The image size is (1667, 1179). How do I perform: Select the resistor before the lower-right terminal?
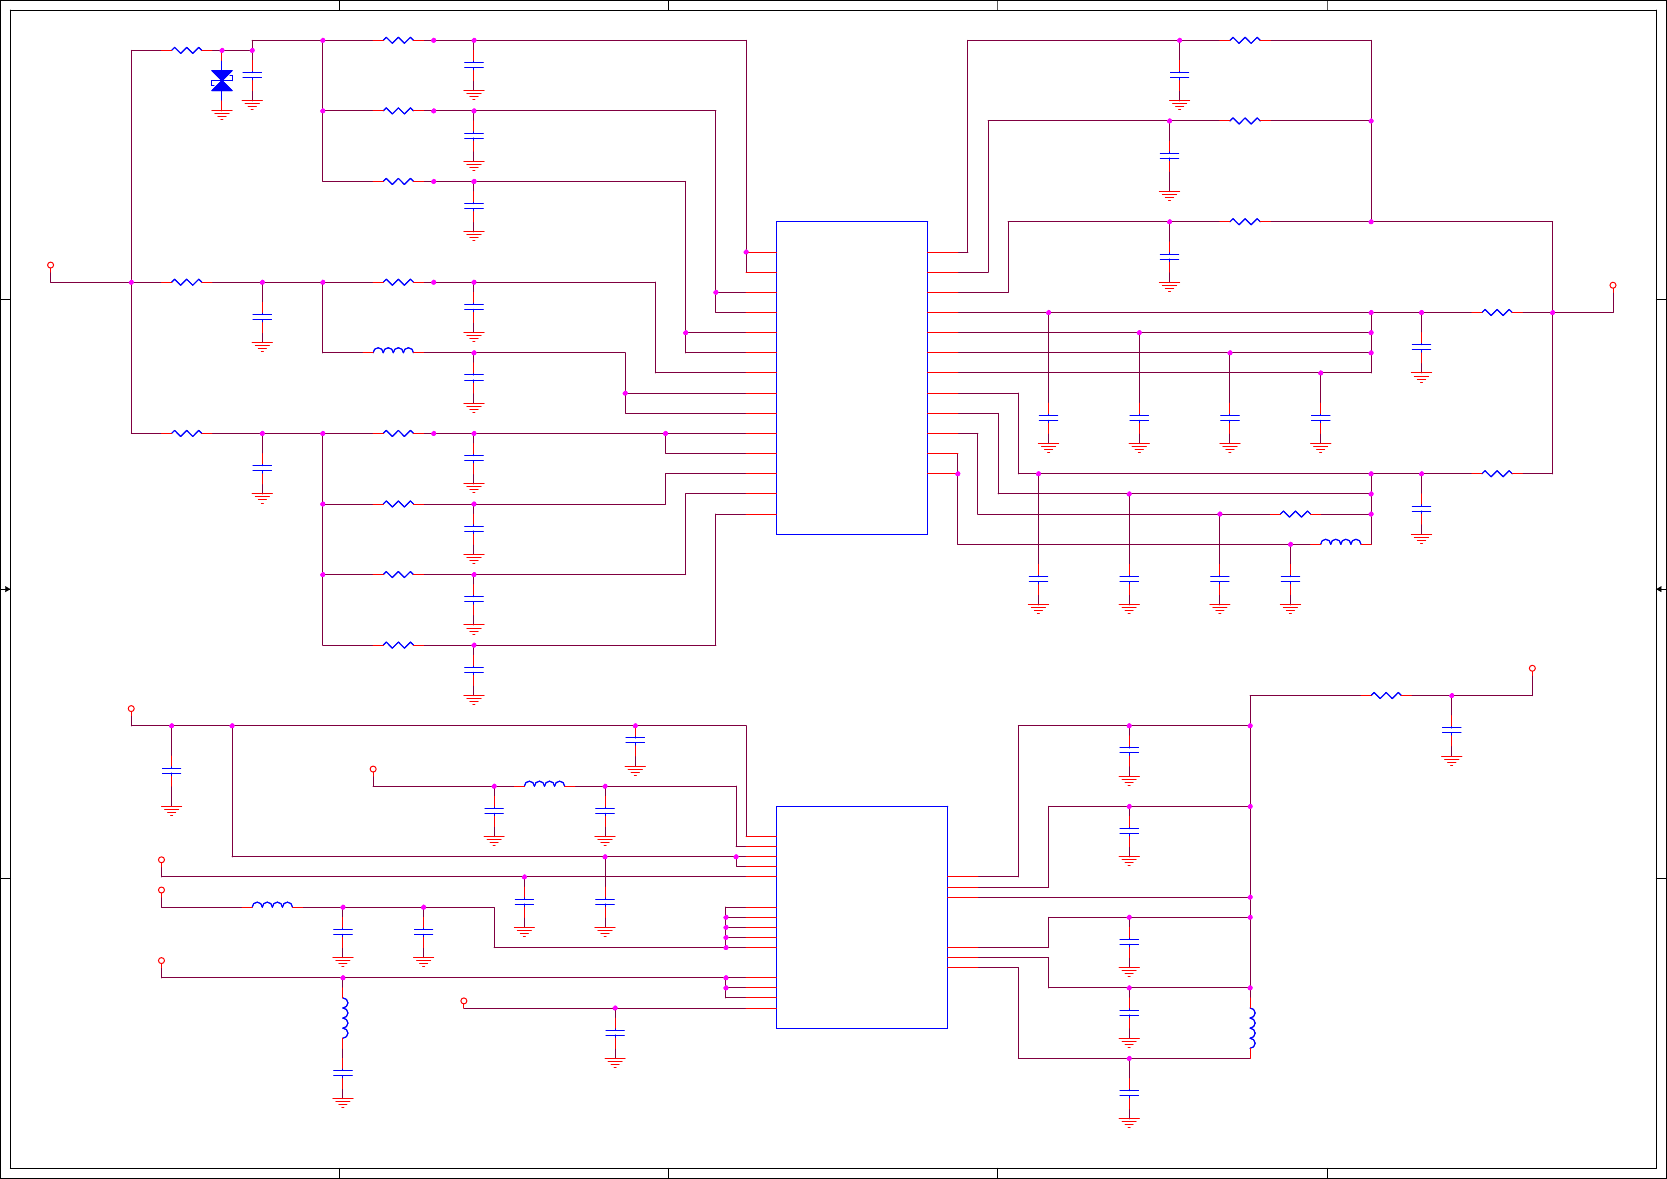[x=1386, y=695]
